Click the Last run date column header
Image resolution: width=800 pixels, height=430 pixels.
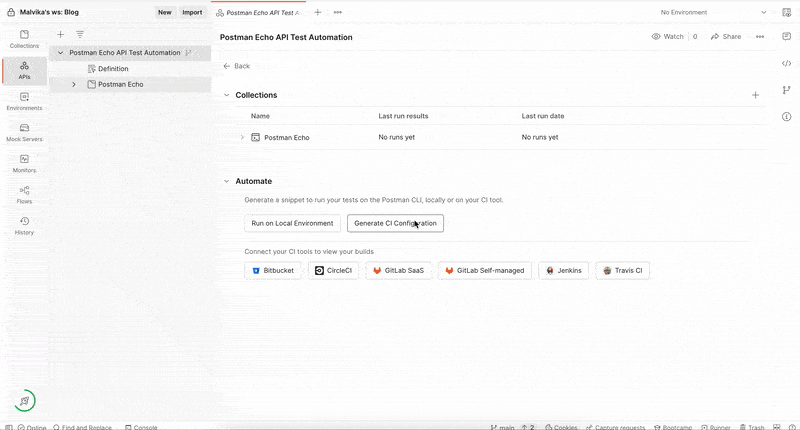pos(543,116)
